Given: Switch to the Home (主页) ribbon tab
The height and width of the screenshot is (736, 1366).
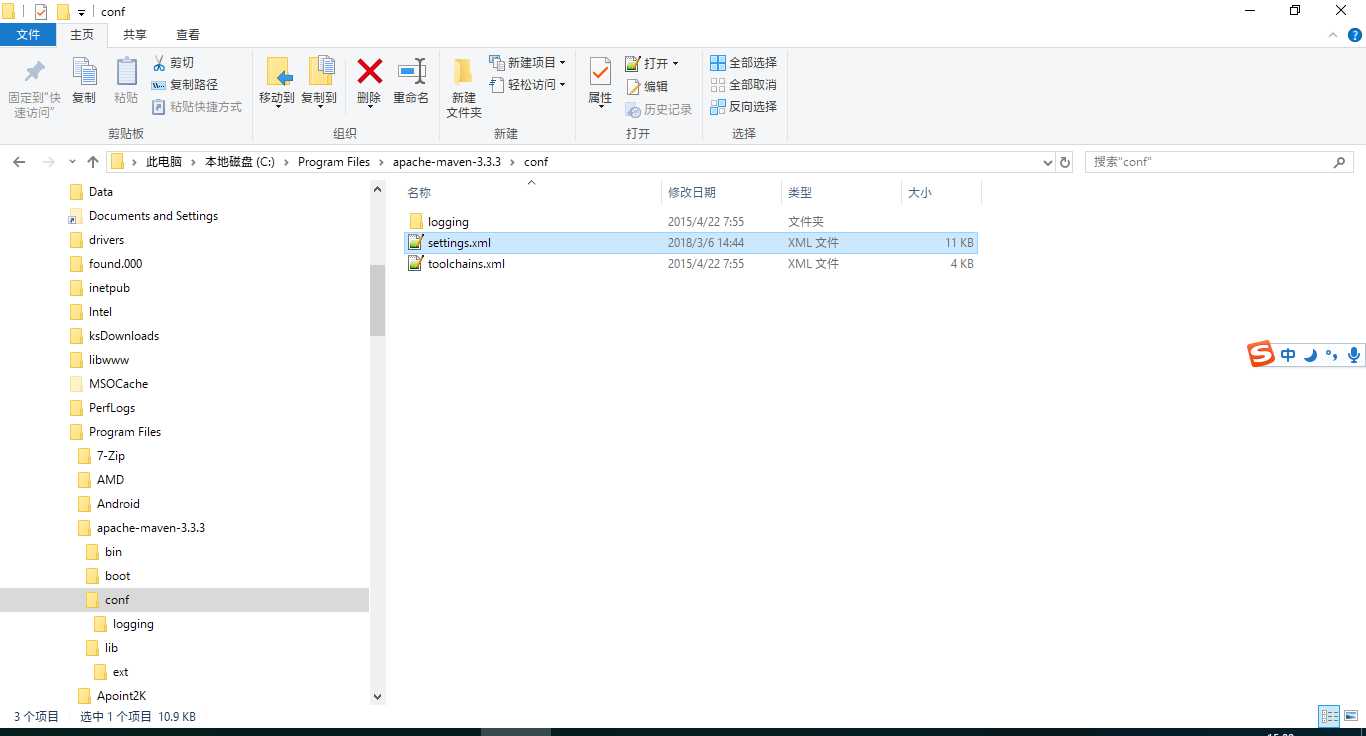Looking at the screenshot, I should coord(82,35).
